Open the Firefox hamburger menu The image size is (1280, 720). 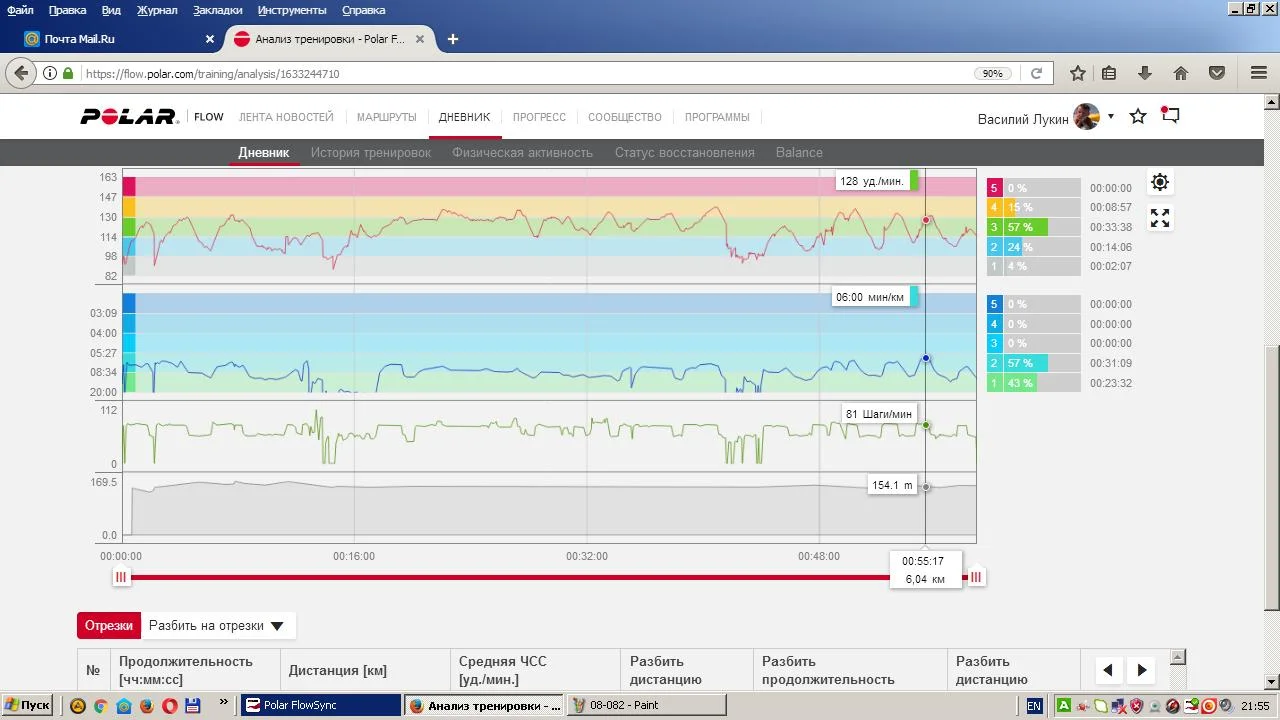click(x=1259, y=73)
